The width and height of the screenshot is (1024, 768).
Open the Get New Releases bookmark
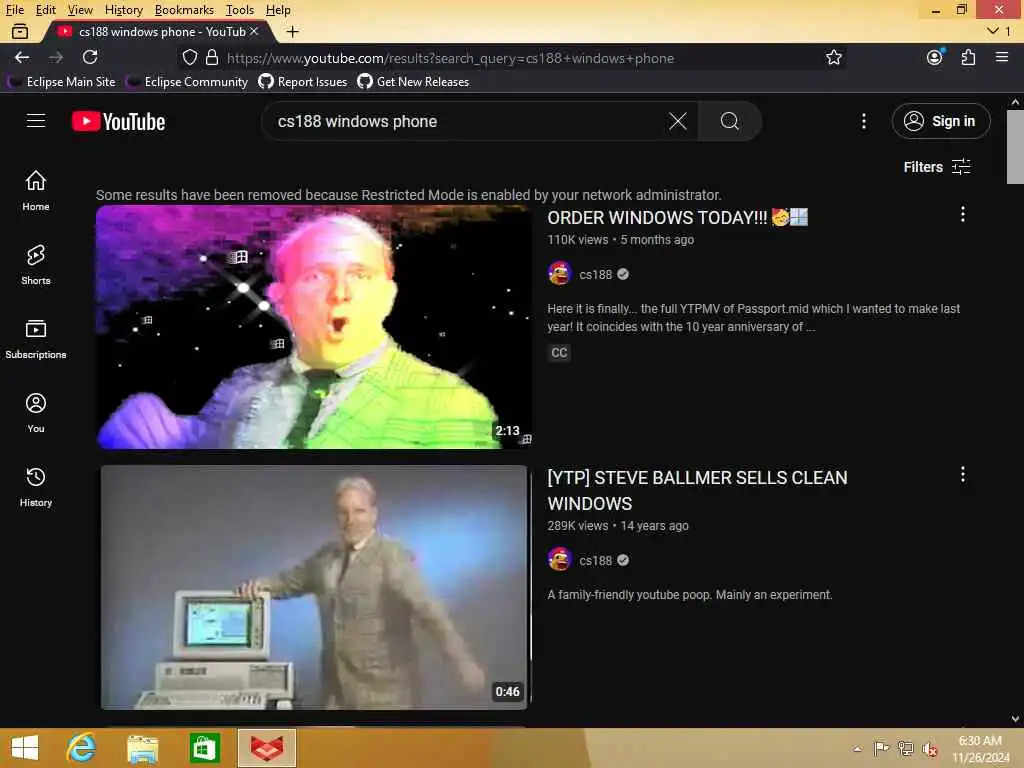tap(413, 82)
